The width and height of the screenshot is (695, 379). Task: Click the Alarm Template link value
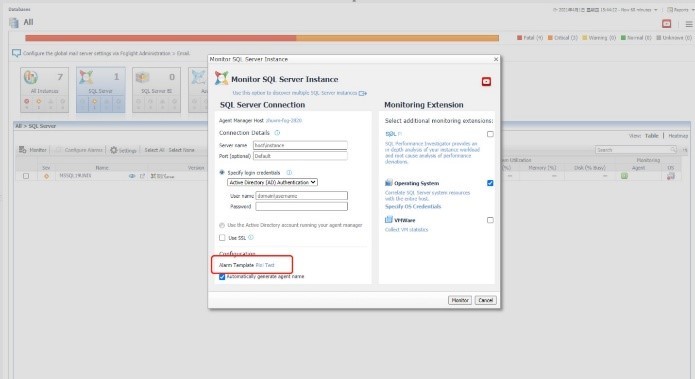pos(265,265)
